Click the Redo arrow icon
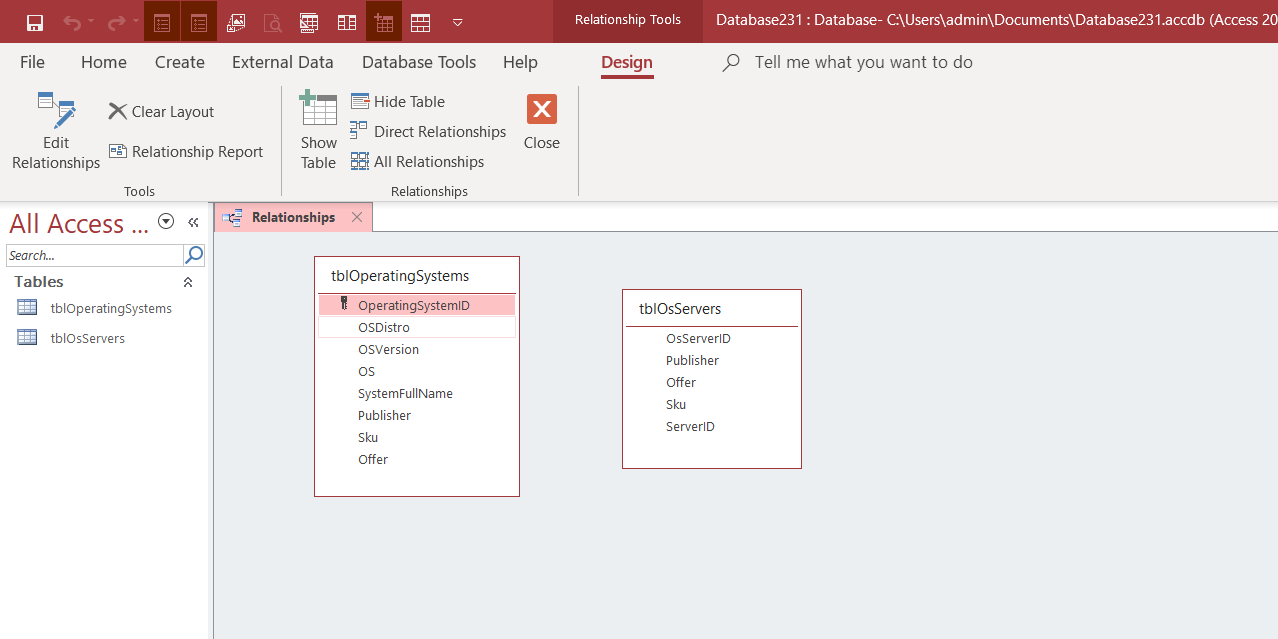 click(116, 22)
